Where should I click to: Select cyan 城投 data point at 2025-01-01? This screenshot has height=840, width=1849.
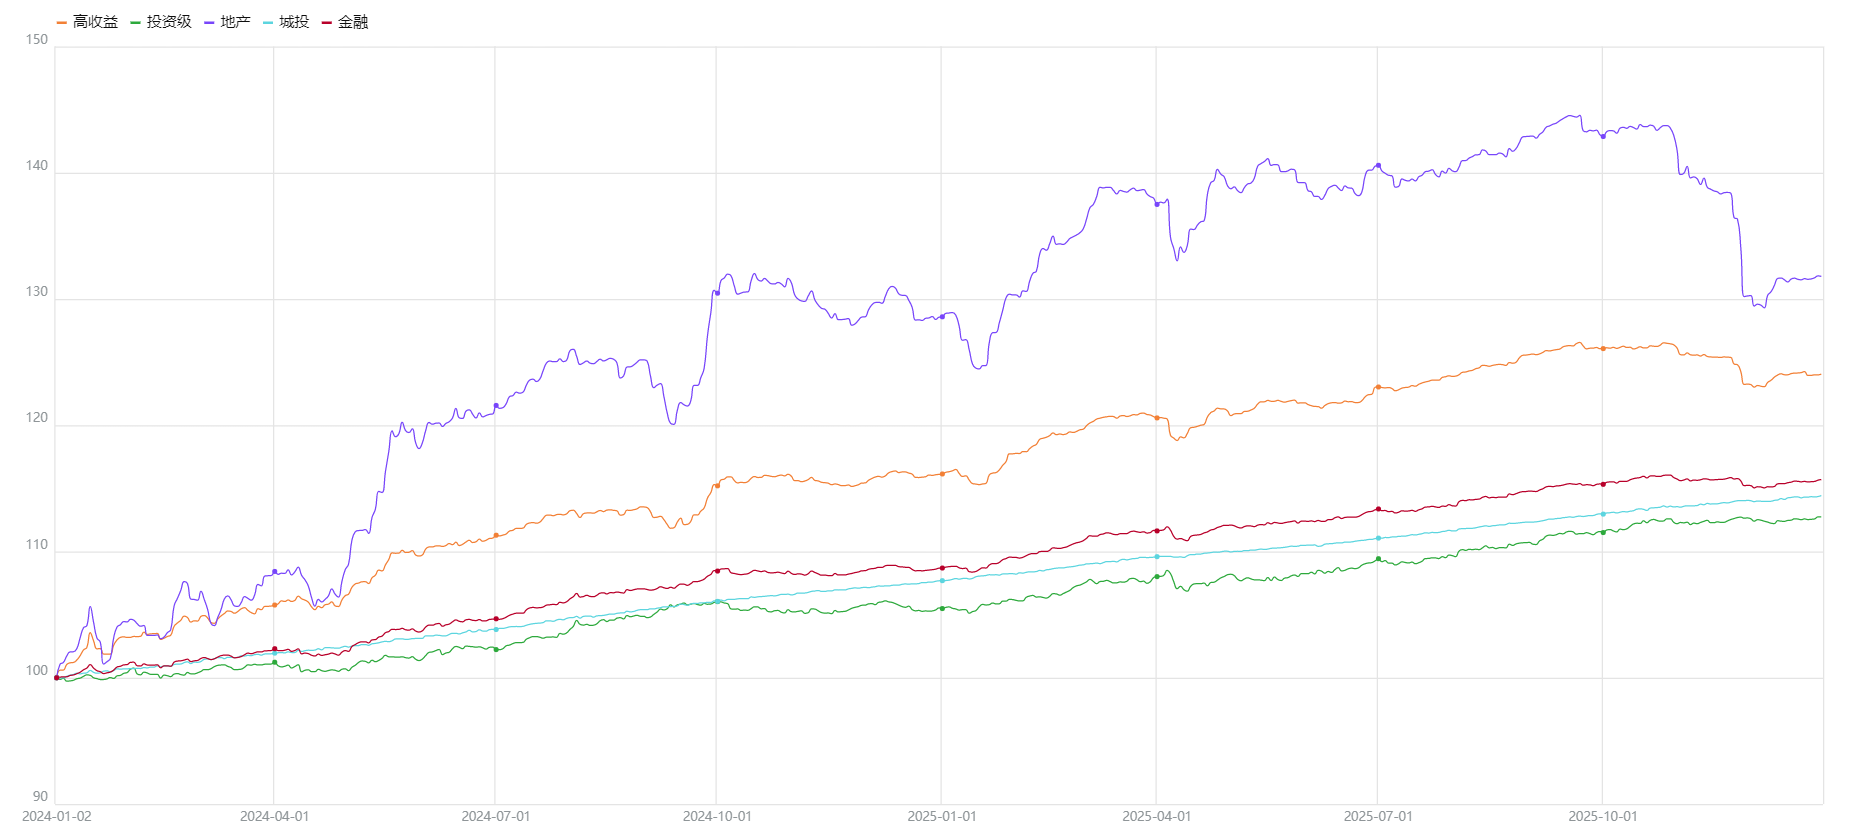coord(942,581)
